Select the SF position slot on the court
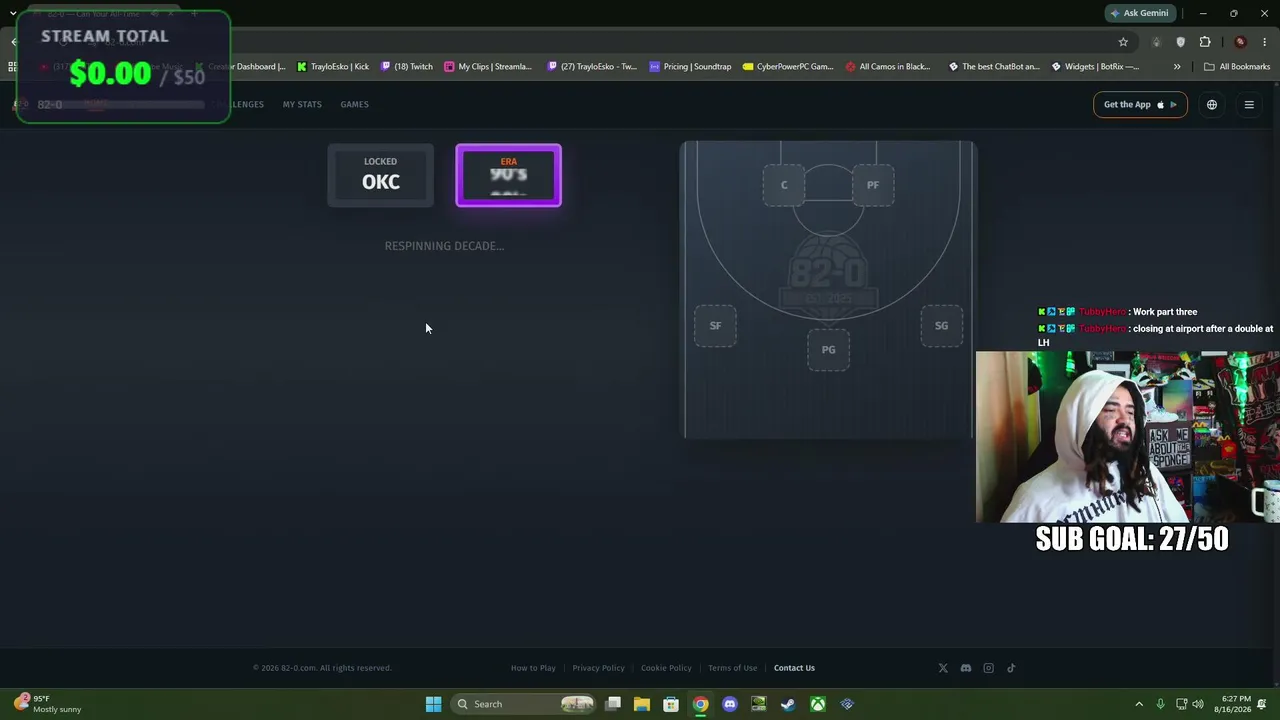Screen dimensions: 1280x720 click(x=715, y=326)
